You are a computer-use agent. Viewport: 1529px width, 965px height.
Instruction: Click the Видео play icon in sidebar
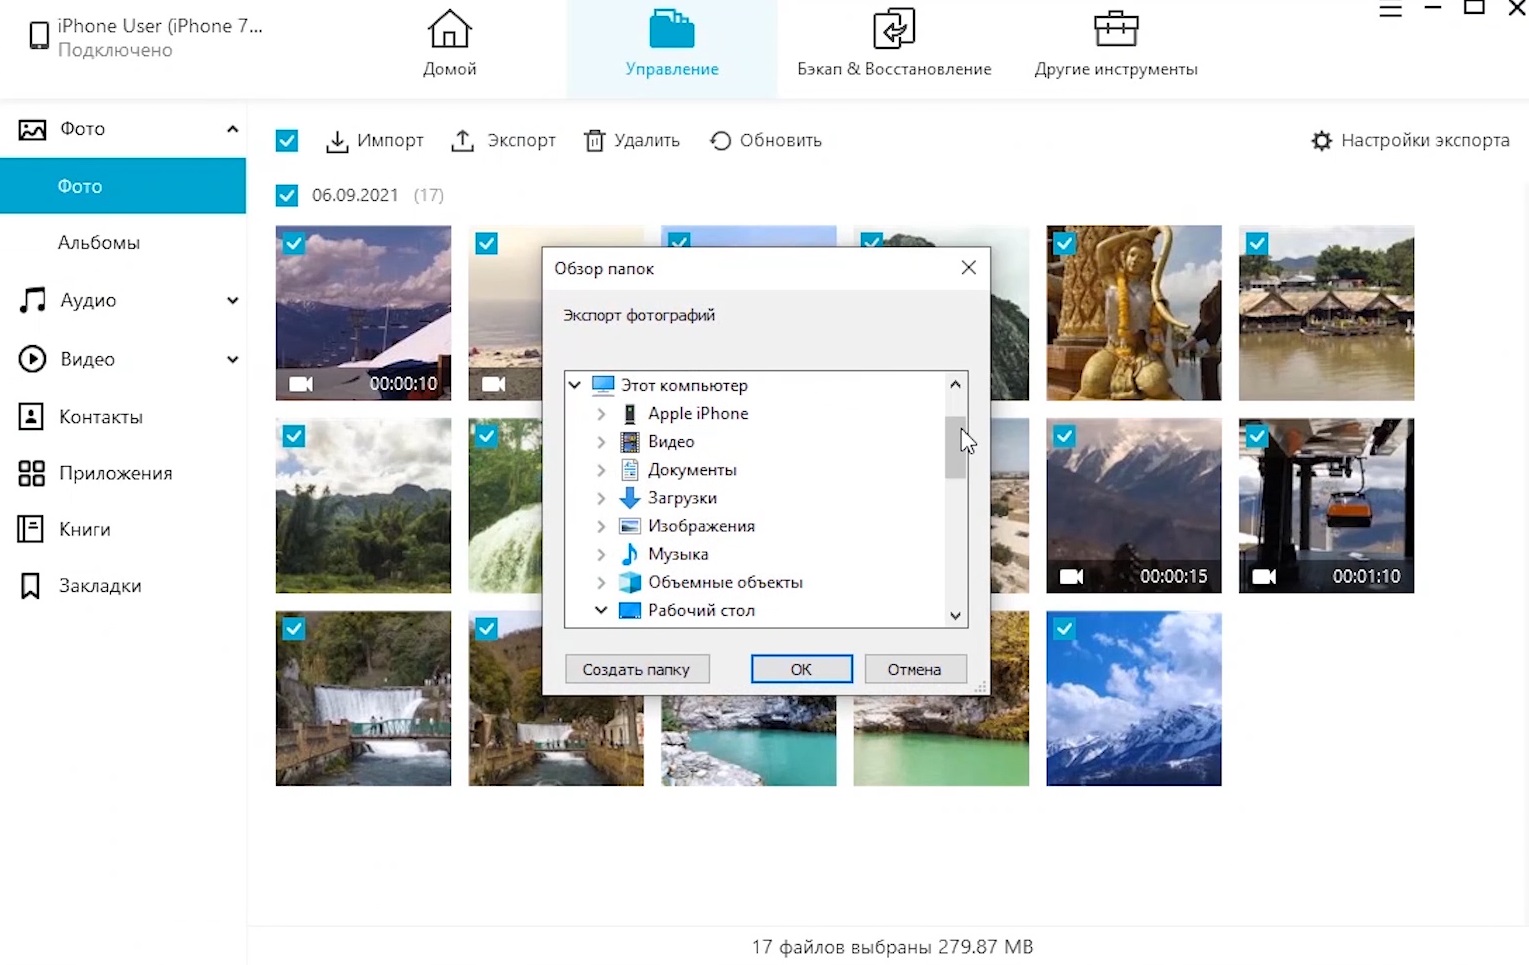pos(32,359)
